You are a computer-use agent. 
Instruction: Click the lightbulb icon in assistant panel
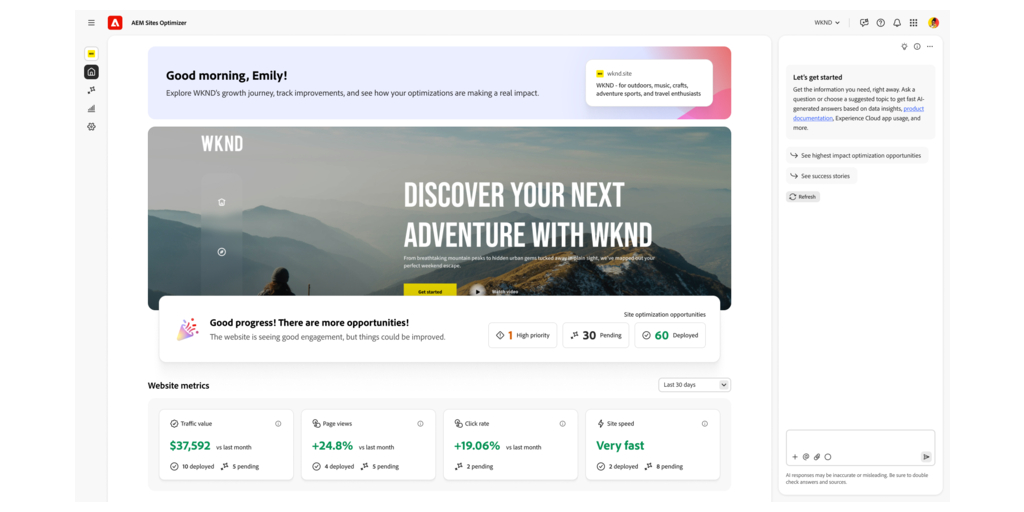[904, 46]
